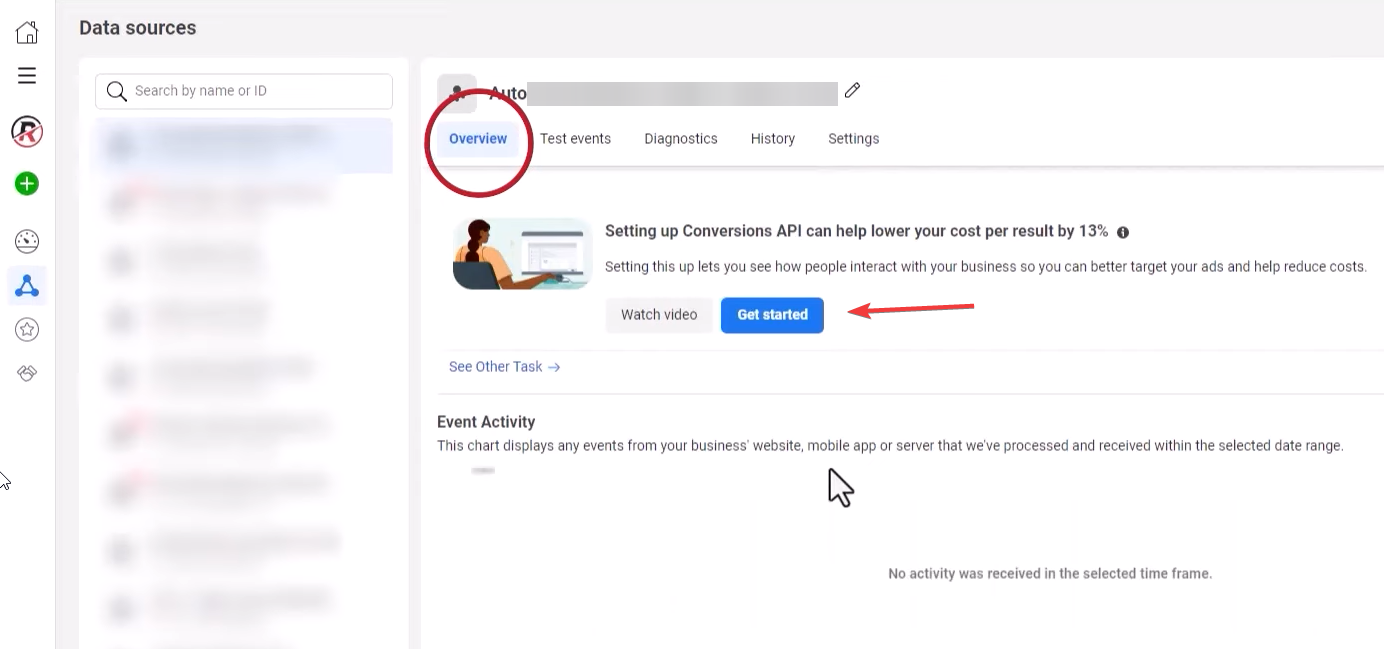1384x649 pixels.
Task: Click the blue Get started button
Action: pyautogui.click(x=772, y=315)
